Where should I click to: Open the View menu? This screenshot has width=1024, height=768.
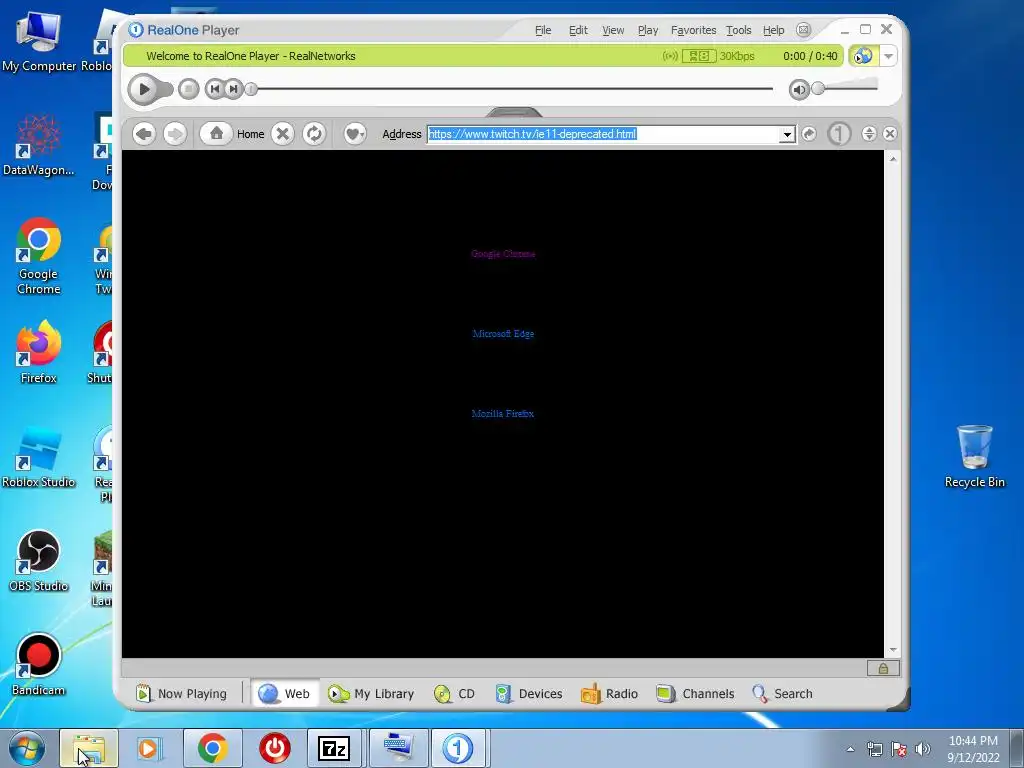[613, 30]
